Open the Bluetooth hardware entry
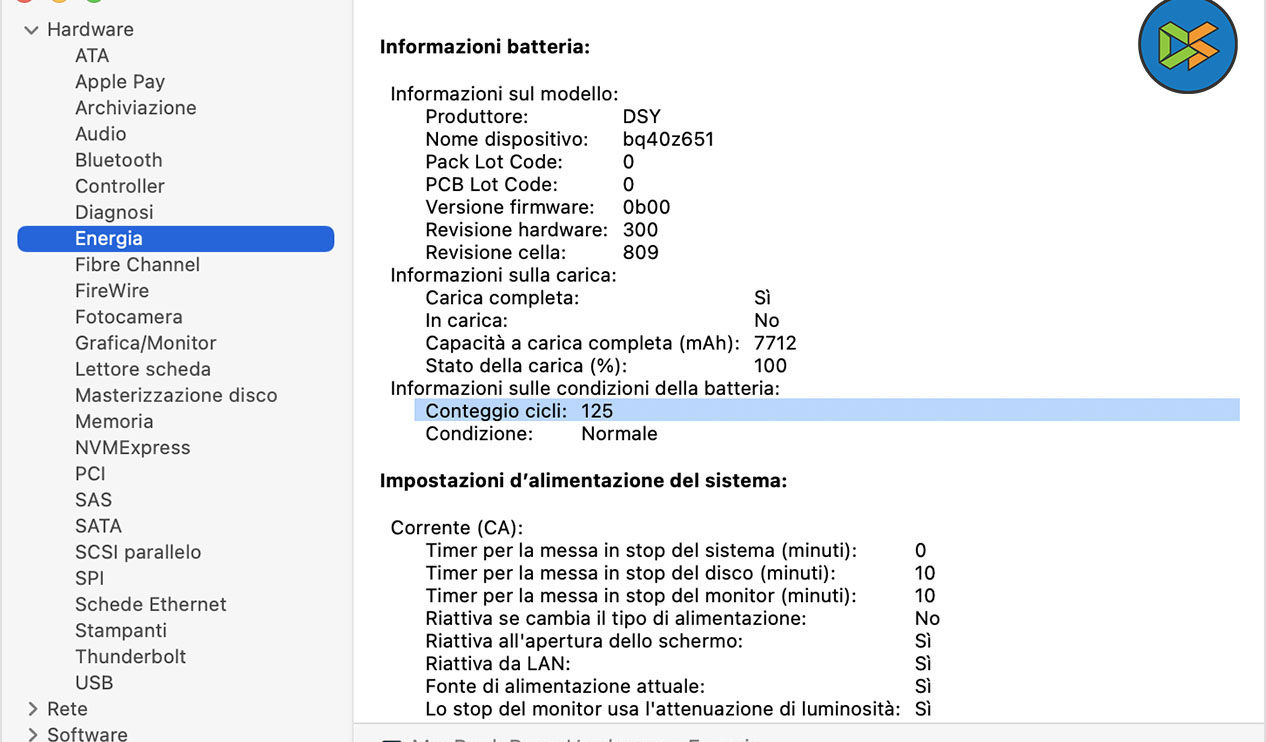 click(x=118, y=160)
